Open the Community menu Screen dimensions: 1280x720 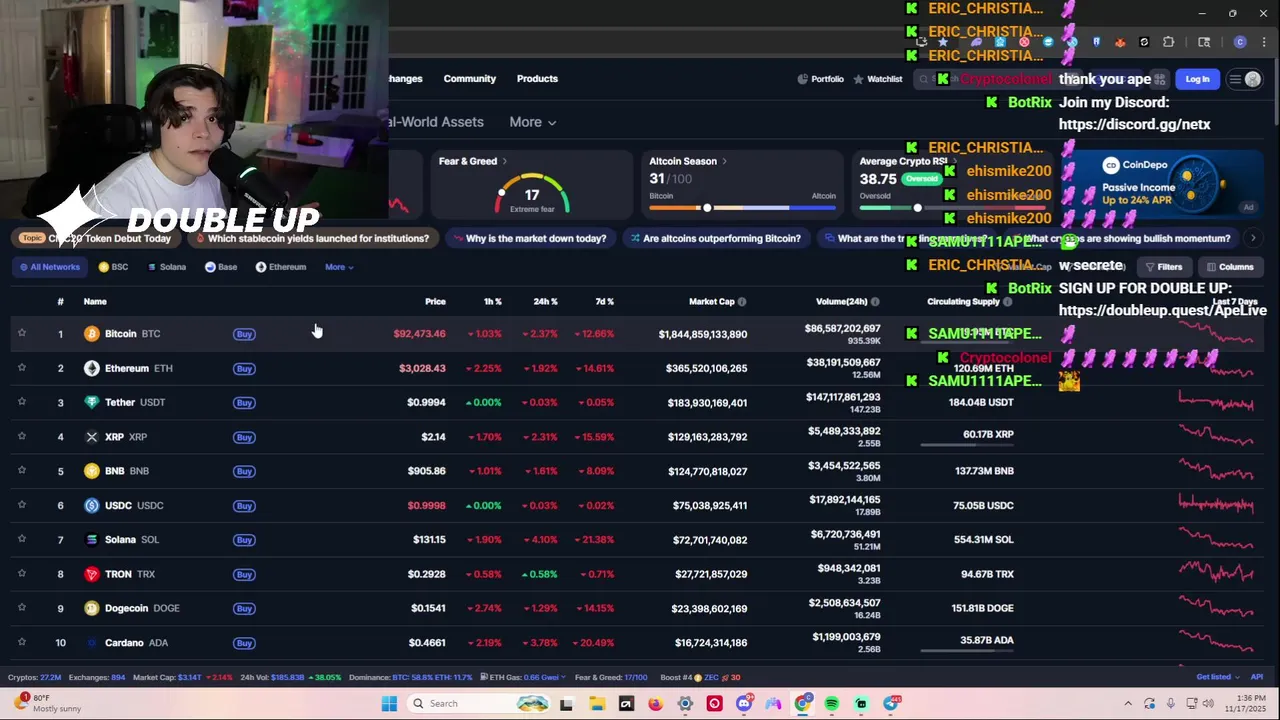[x=470, y=79]
